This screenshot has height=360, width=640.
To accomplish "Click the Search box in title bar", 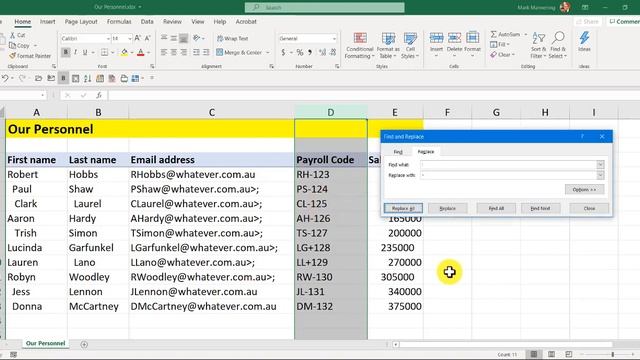I will click(324, 7).
